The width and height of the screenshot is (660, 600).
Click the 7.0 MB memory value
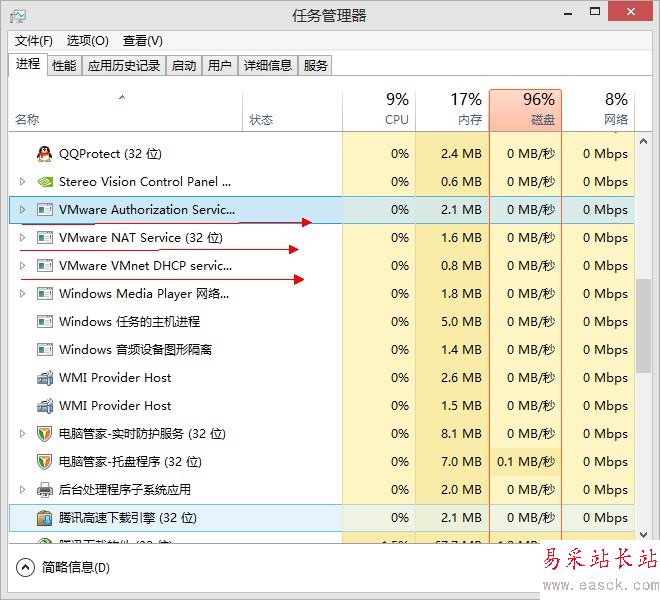coord(461,461)
